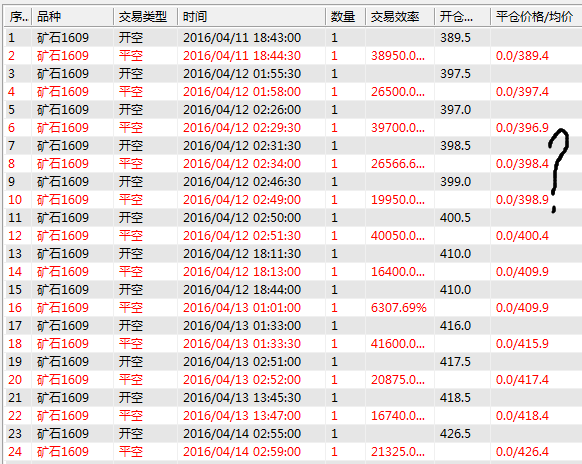This screenshot has width=582, height=464.
Task: Click efficiency value 21325.0...
Action: (398, 452)
